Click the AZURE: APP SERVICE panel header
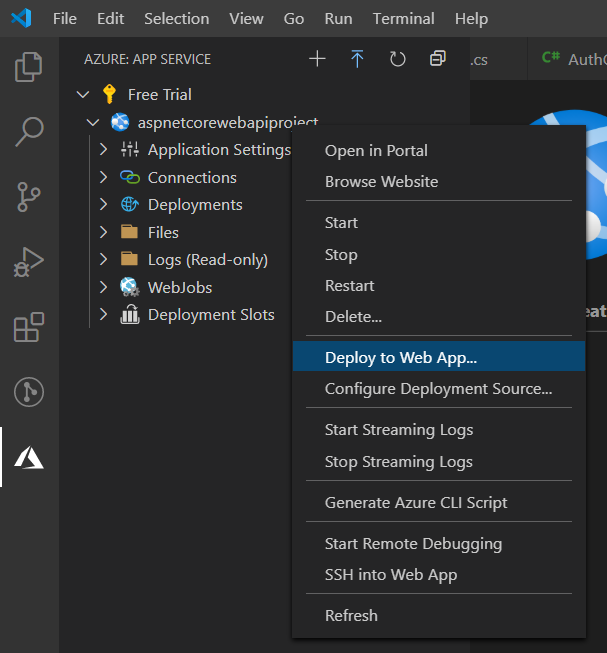This screenshot has height=653, width=607. 147,59
